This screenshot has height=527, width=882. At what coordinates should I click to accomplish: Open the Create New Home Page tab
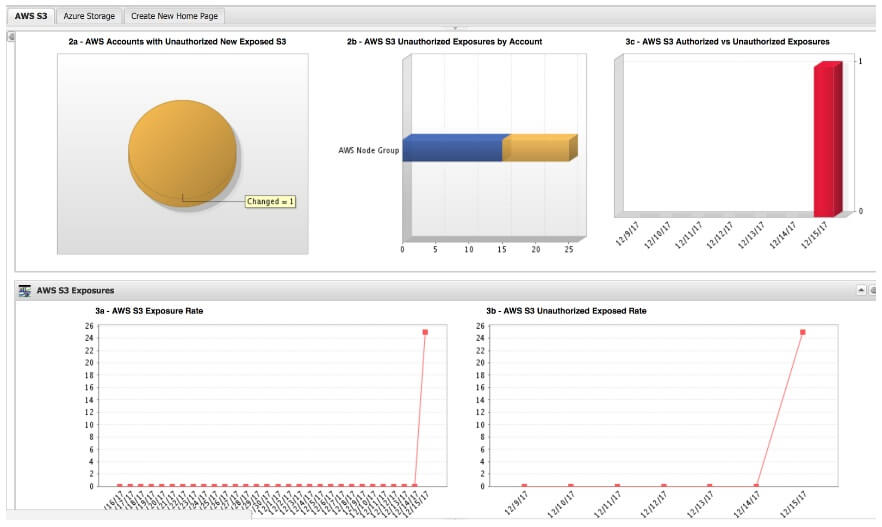174,16
